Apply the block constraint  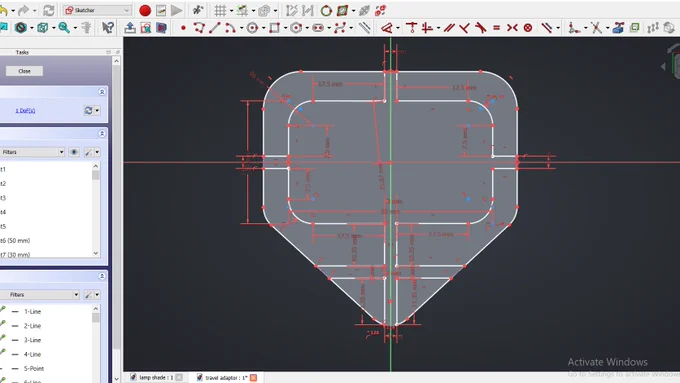pyautogui.click(x=528, y=28)
